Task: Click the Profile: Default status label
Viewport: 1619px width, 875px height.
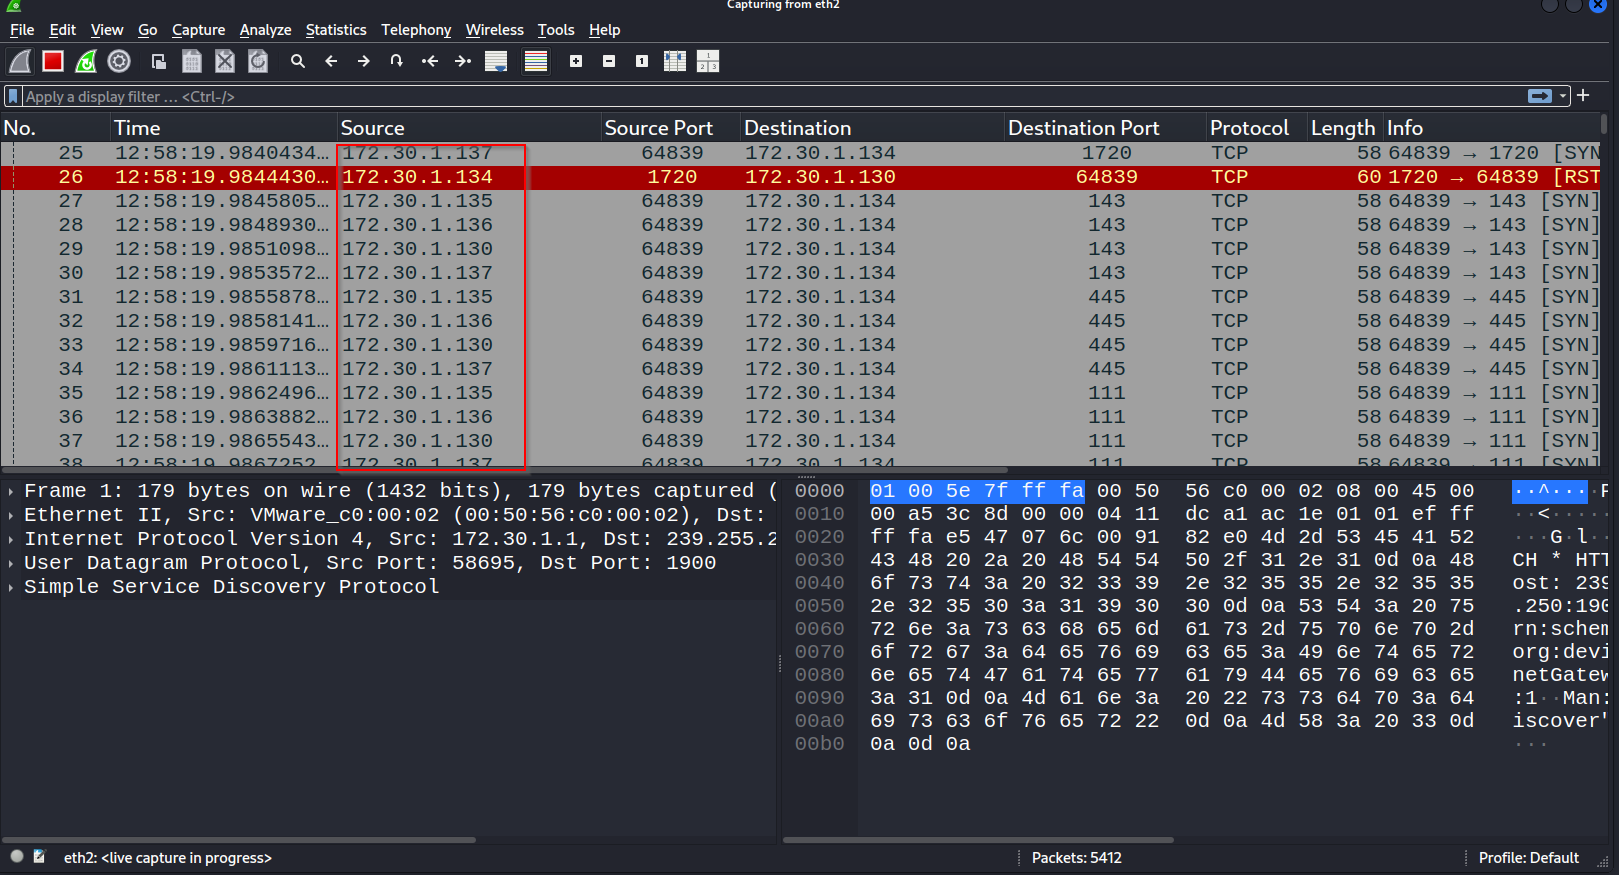Action: coord(1528,858)
